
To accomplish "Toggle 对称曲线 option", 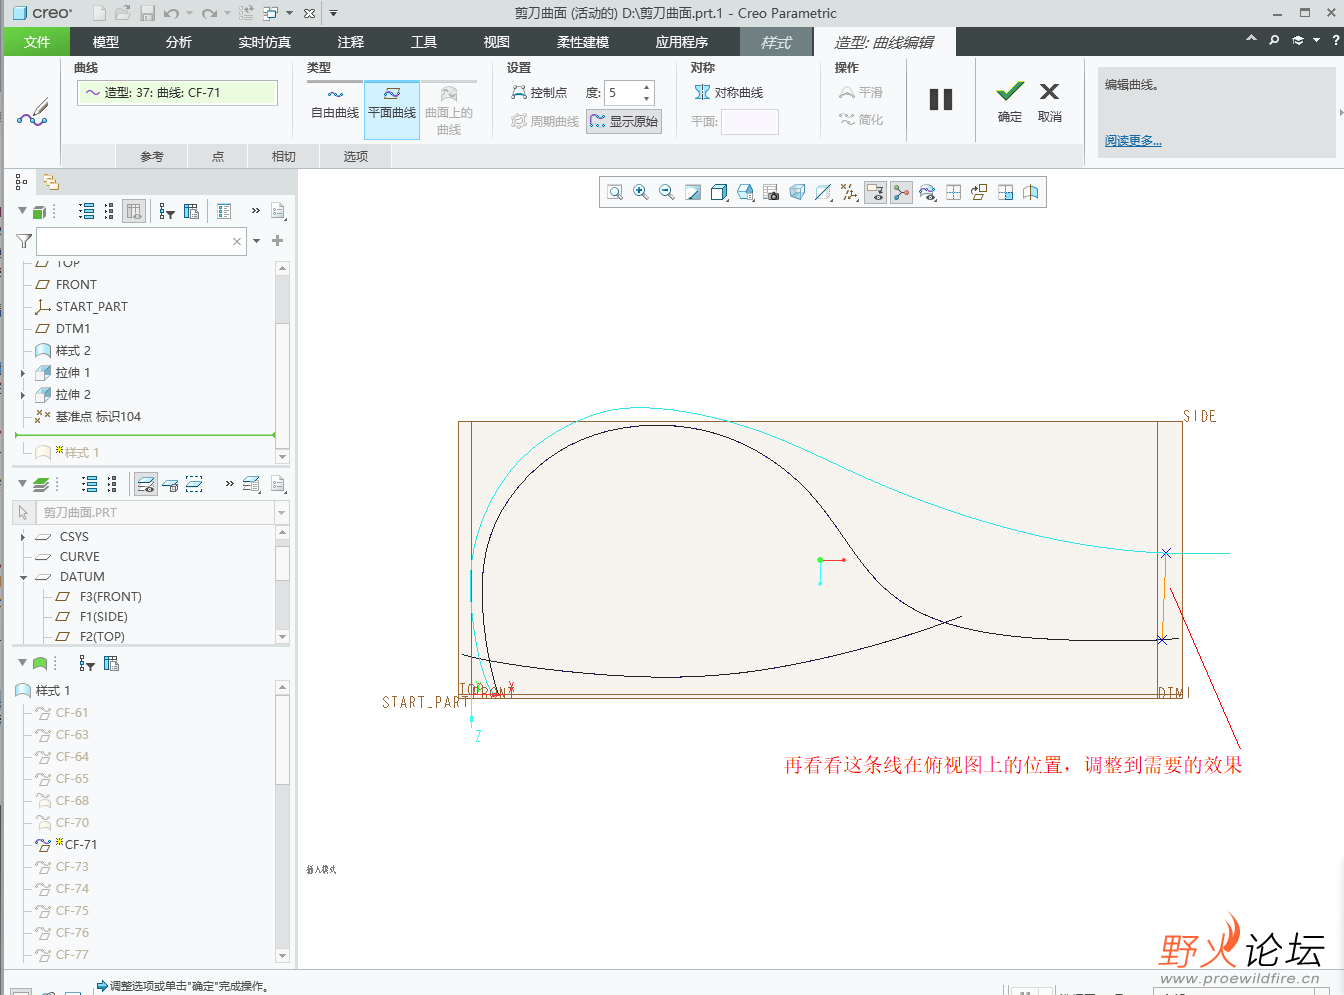I will [729, 92].
